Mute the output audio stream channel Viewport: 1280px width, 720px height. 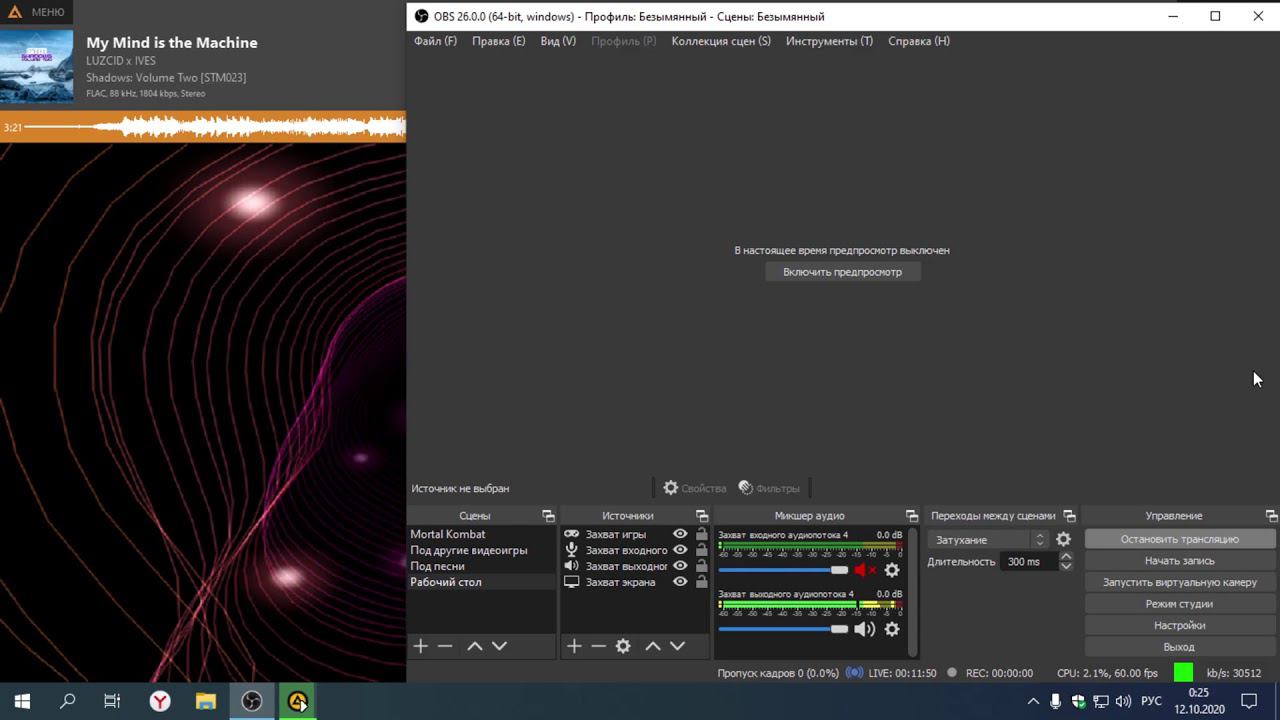(x=865, y=629)
